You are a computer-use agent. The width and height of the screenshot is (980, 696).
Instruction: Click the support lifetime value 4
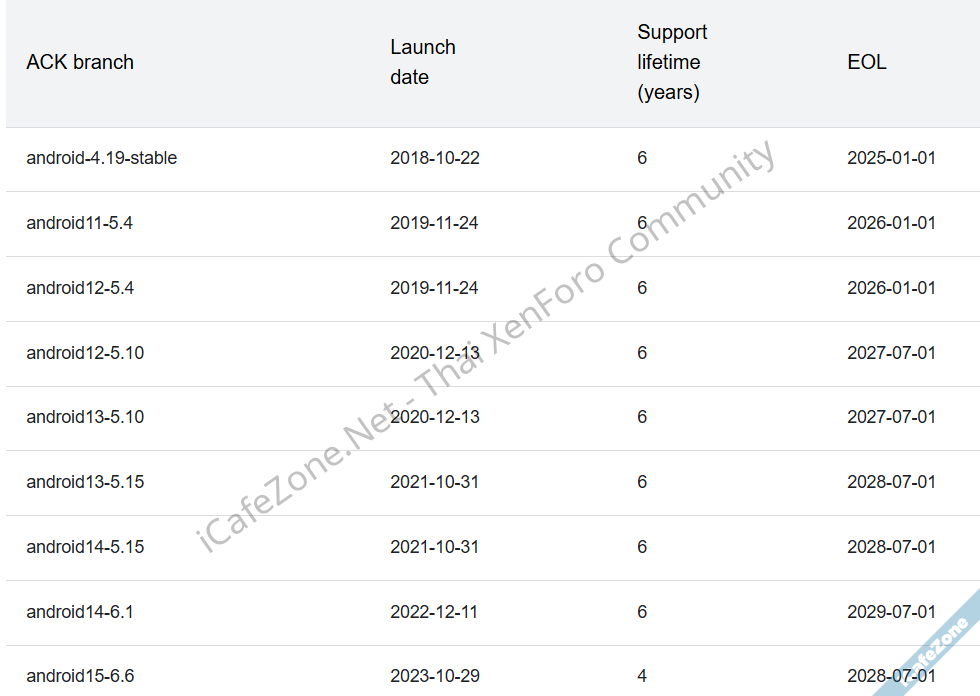tap(642, 676)
